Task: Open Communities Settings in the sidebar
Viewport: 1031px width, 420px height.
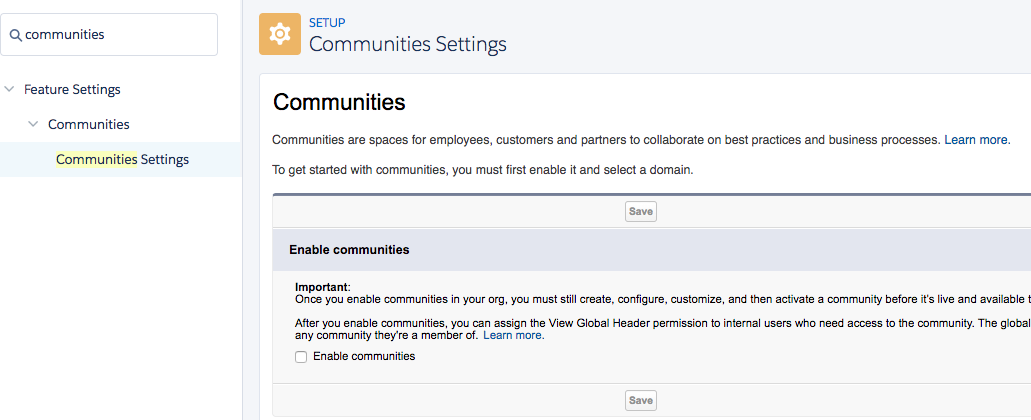Action: (122, 159)
